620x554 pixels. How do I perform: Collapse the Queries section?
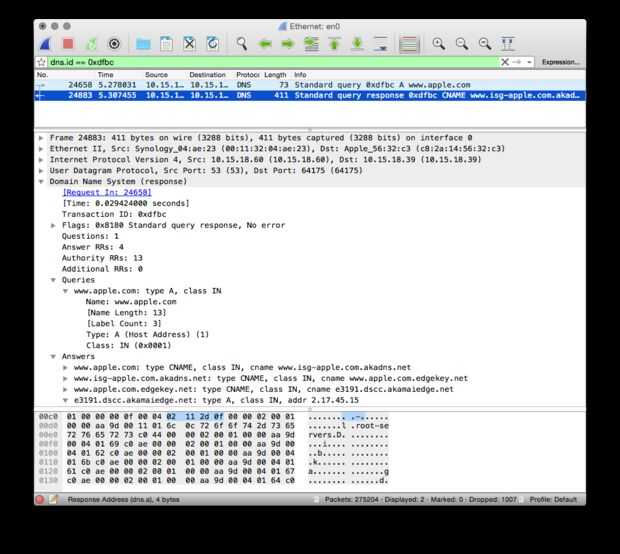[53, 280]
